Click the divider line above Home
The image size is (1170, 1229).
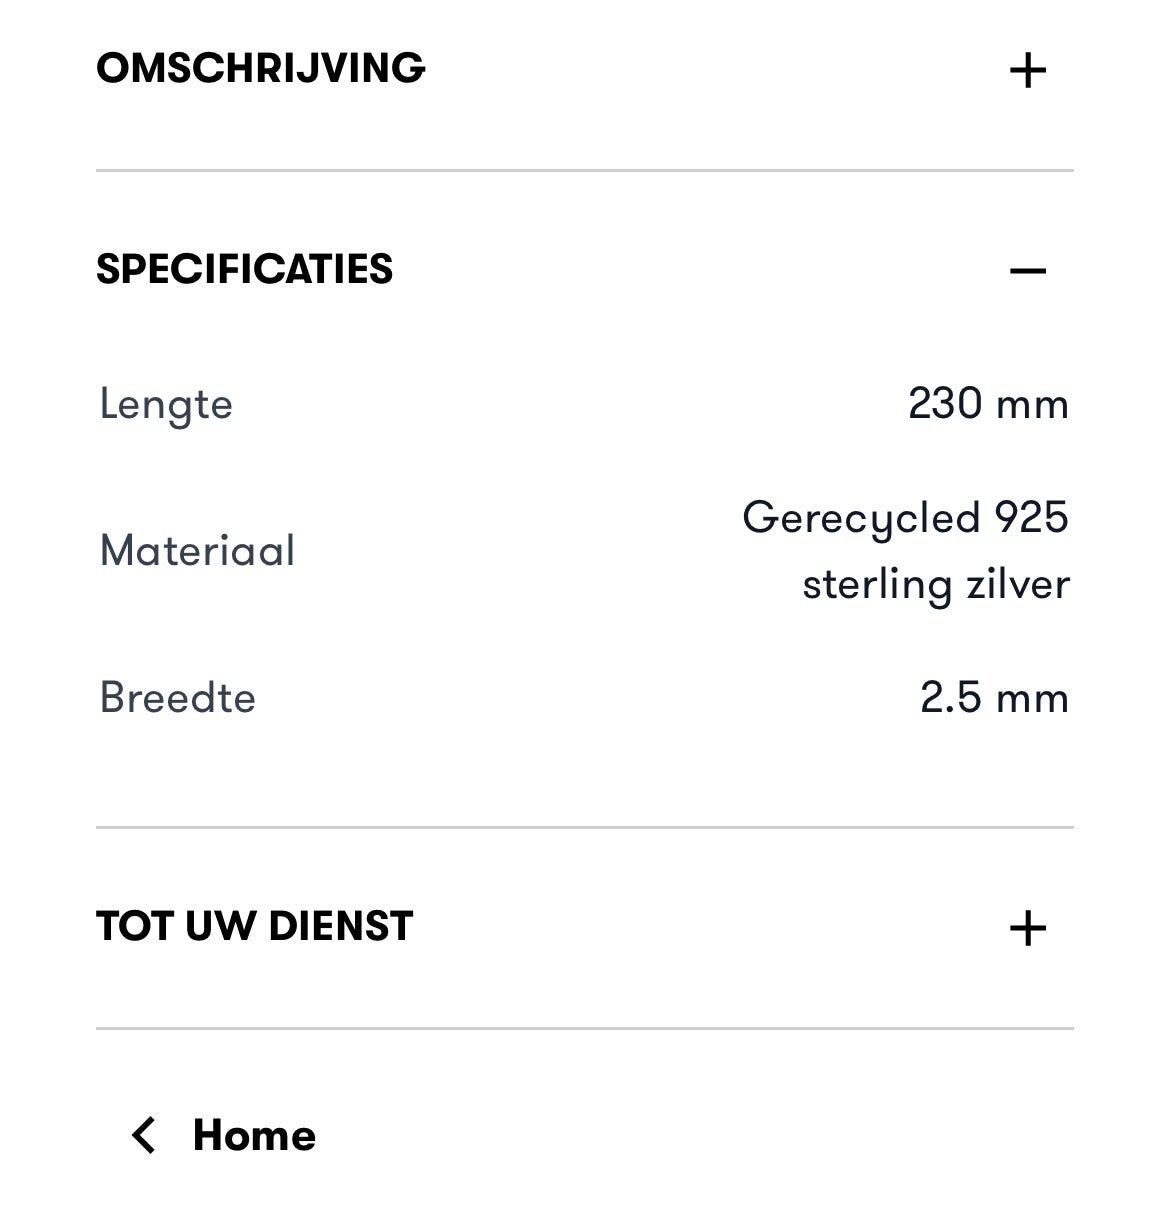point(584,1028)
